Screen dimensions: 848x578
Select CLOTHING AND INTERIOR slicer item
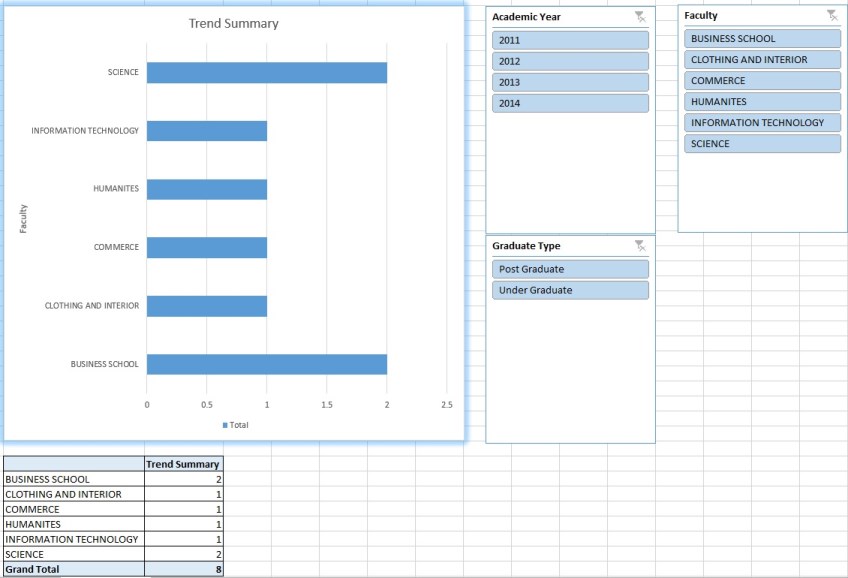[x=762, y=59]
